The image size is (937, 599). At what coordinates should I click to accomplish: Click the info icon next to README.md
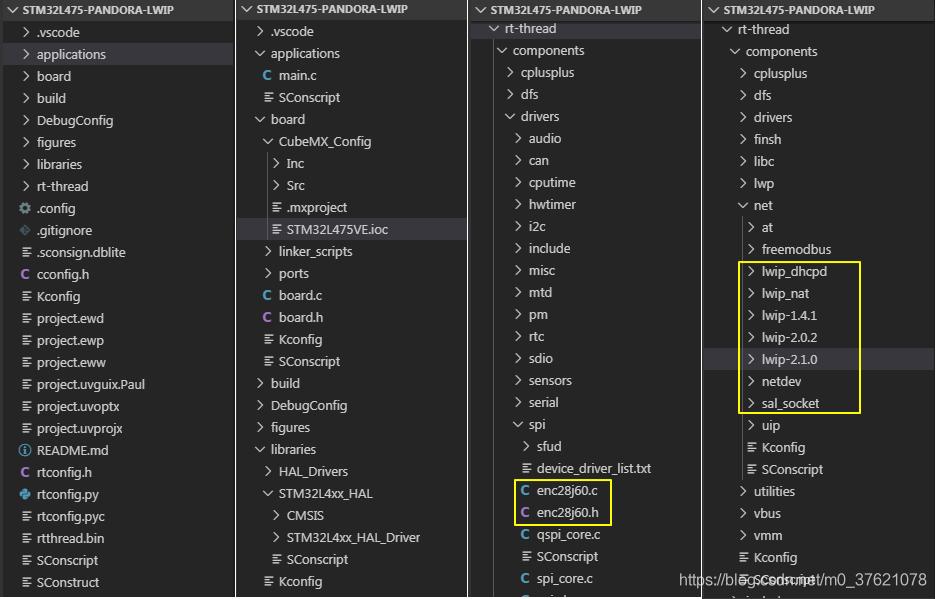25,450
